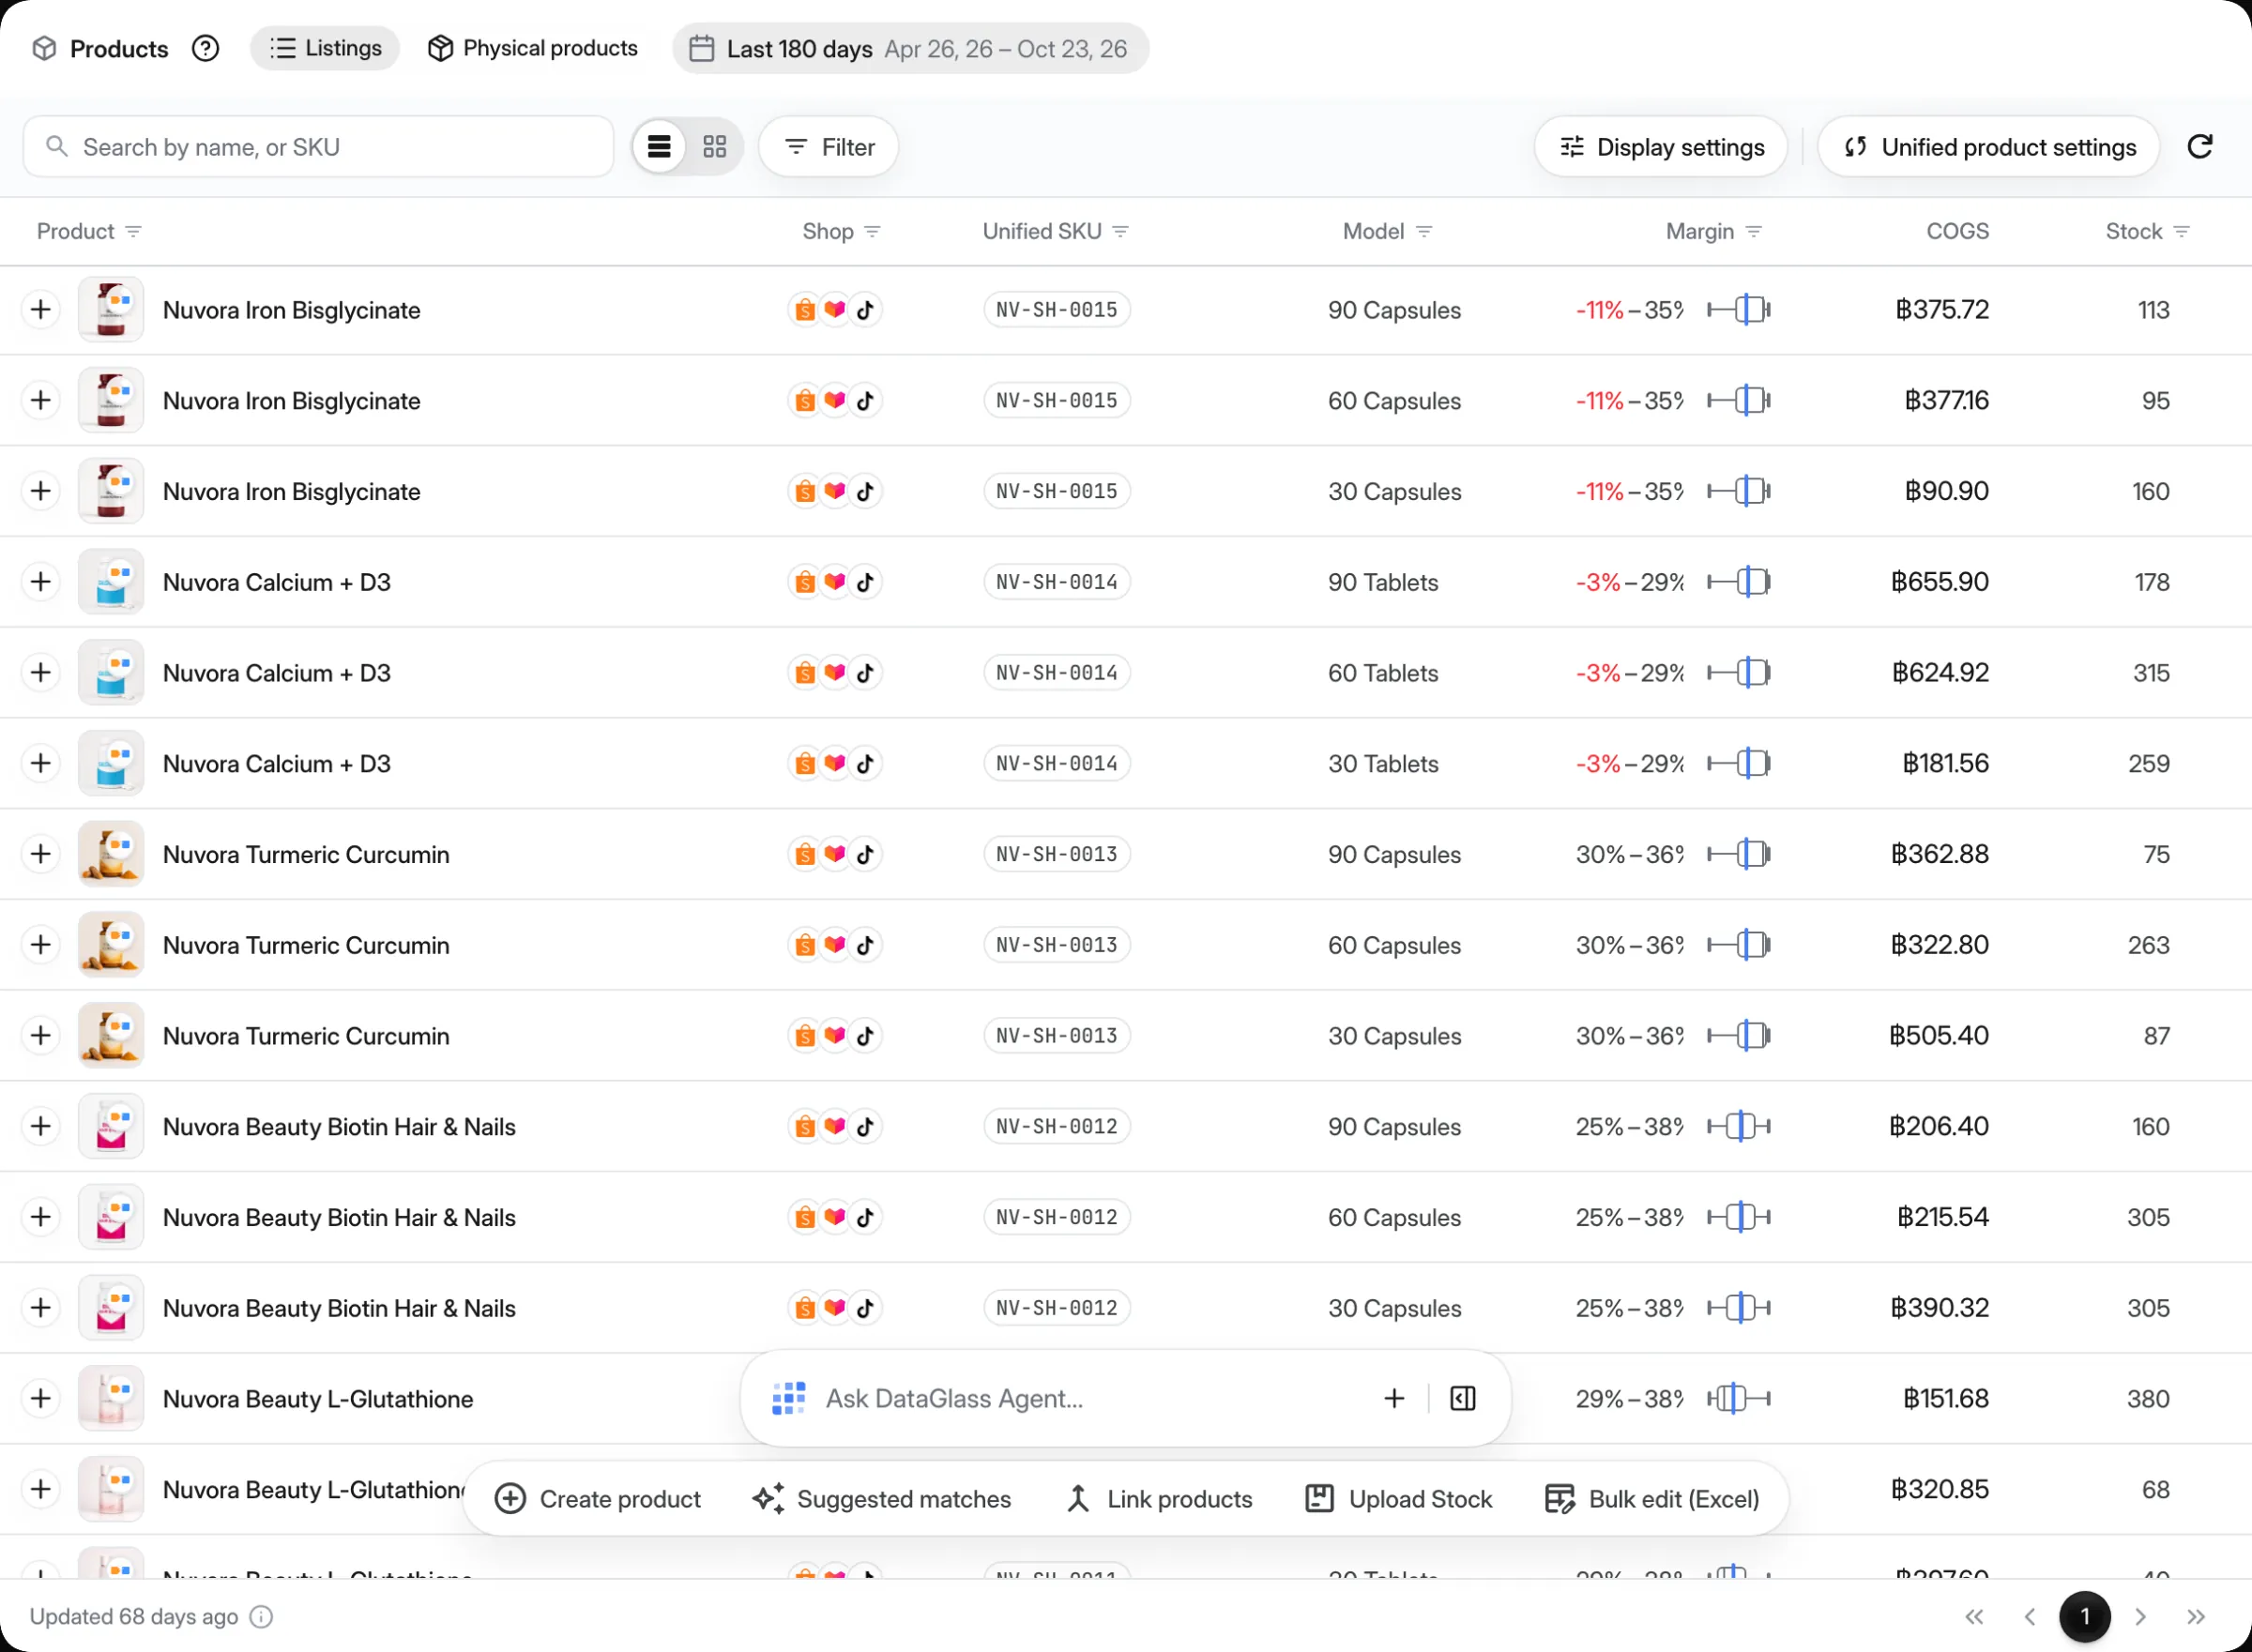Screen dimensions: 2252x1652
Task: Open Margin column filter
Action: click(x=1754, y=232)
